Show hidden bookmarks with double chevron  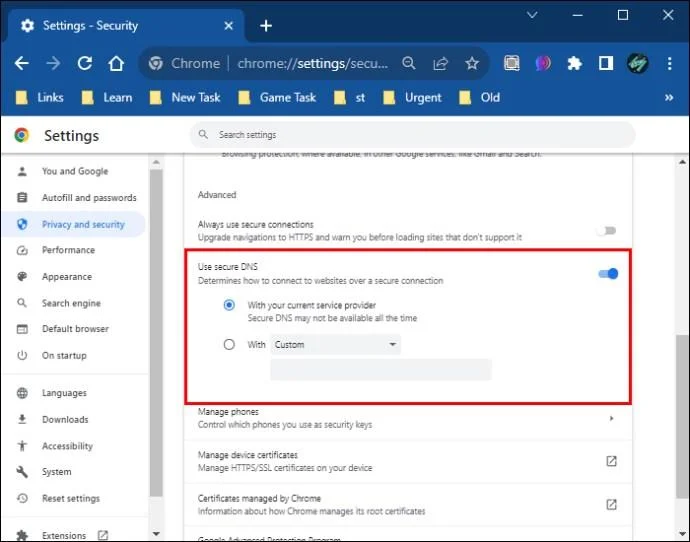point(669,98)
